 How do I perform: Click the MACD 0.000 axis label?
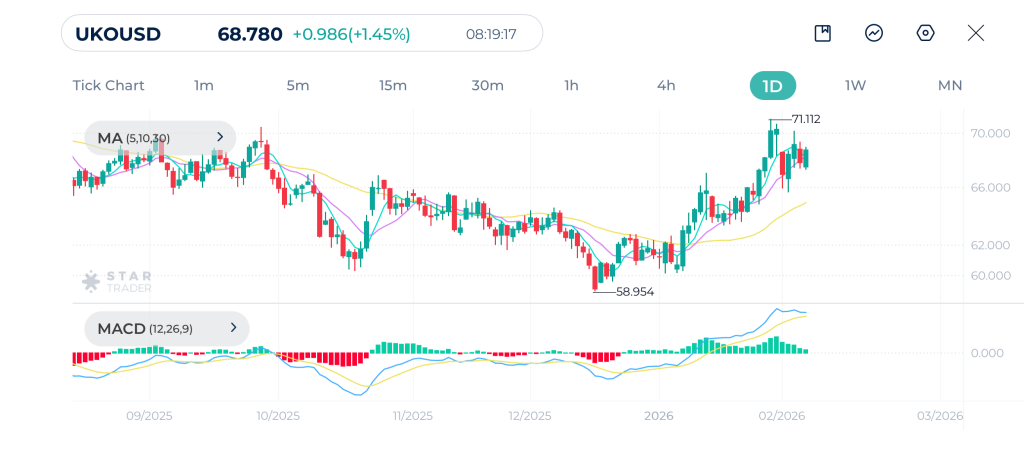(987, 353)
